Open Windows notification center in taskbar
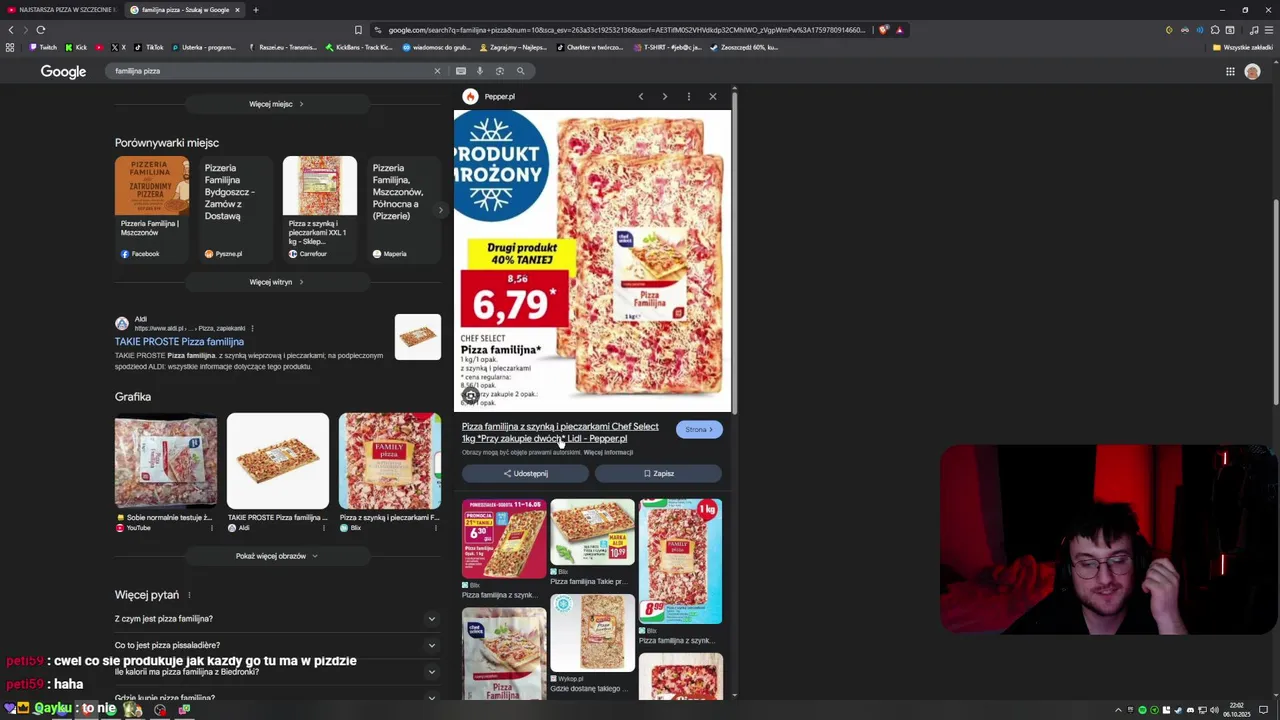The image size is (1280, 720). click(x=1264, y=710)
